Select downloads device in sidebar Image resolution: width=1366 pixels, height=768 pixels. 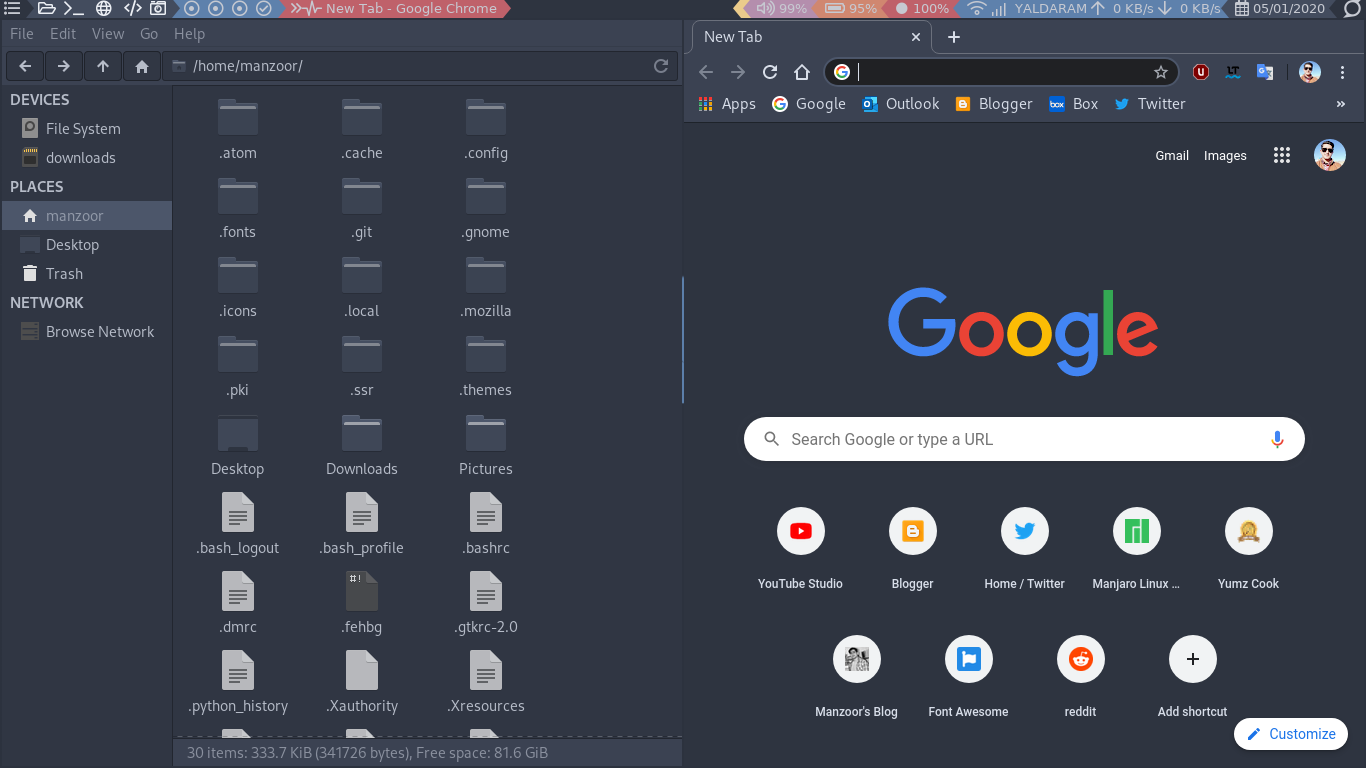[x=86, y=158]
